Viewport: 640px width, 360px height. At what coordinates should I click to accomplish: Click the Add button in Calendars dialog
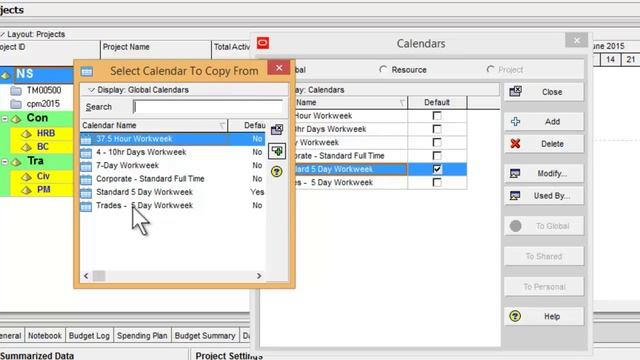544,122
